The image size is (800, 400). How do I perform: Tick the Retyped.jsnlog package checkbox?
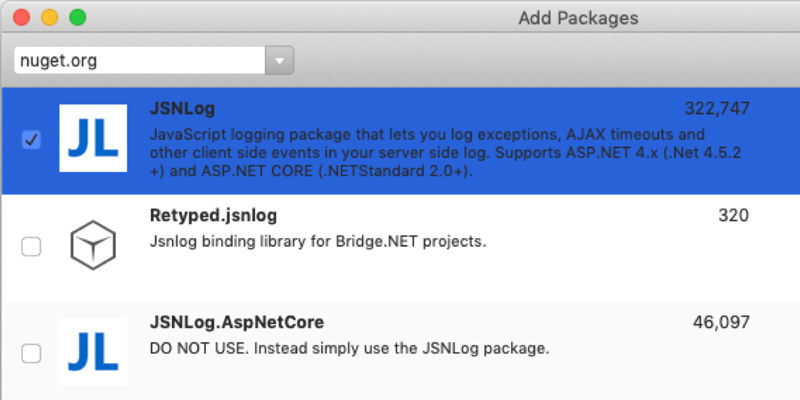tap(31, 247)
